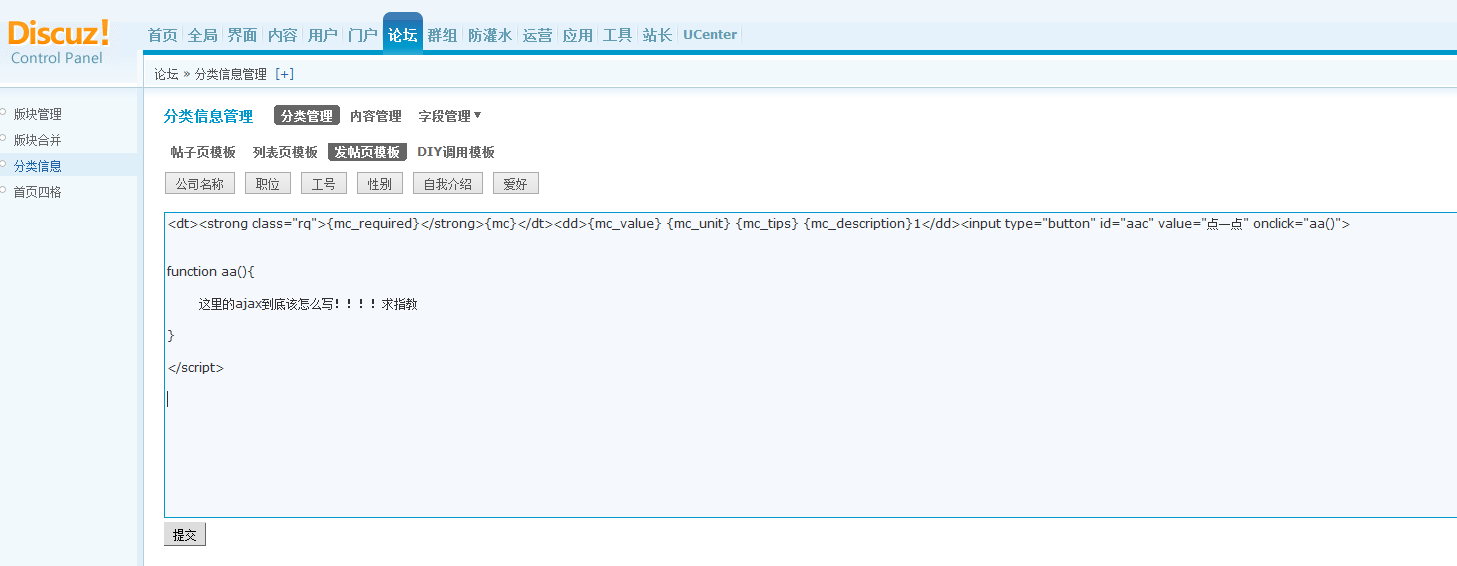Screen dimensions: 1457x566
Task: Open the 防灌水 top menu
Action: [490, 35]
